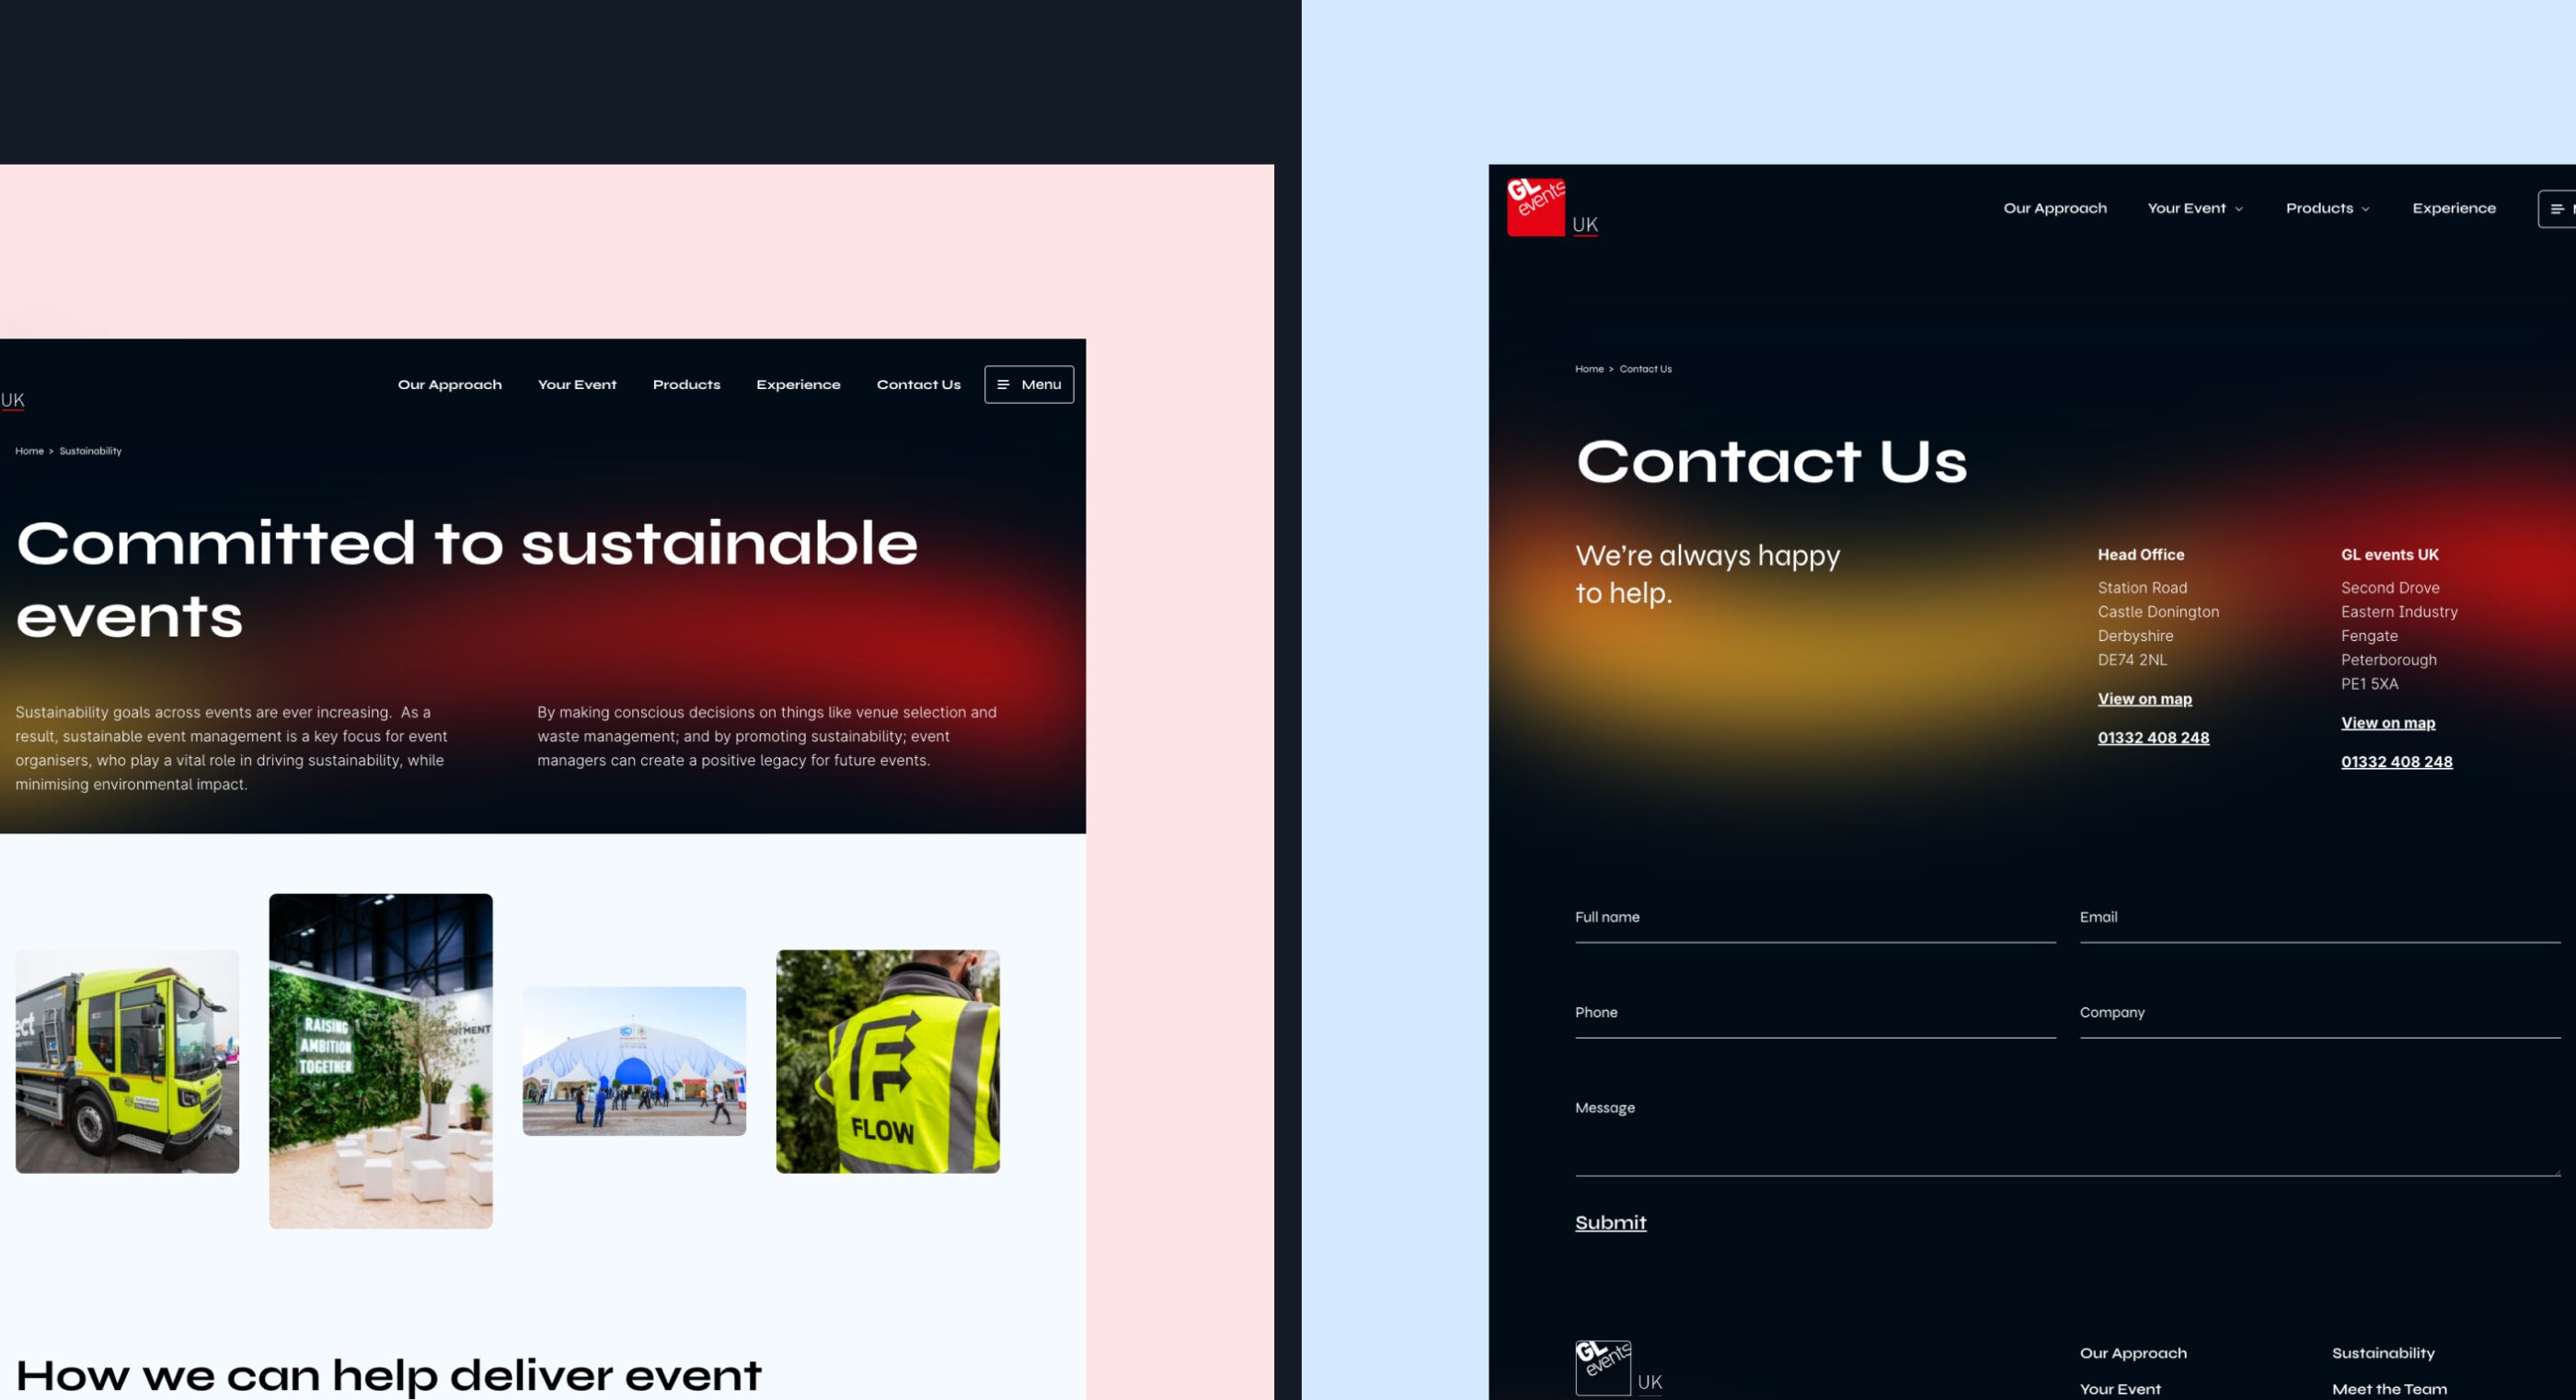Click the breadcrumb Home link right page
The width and height of the screenshot is (2576, 1400).
[x=1586, y=369]
